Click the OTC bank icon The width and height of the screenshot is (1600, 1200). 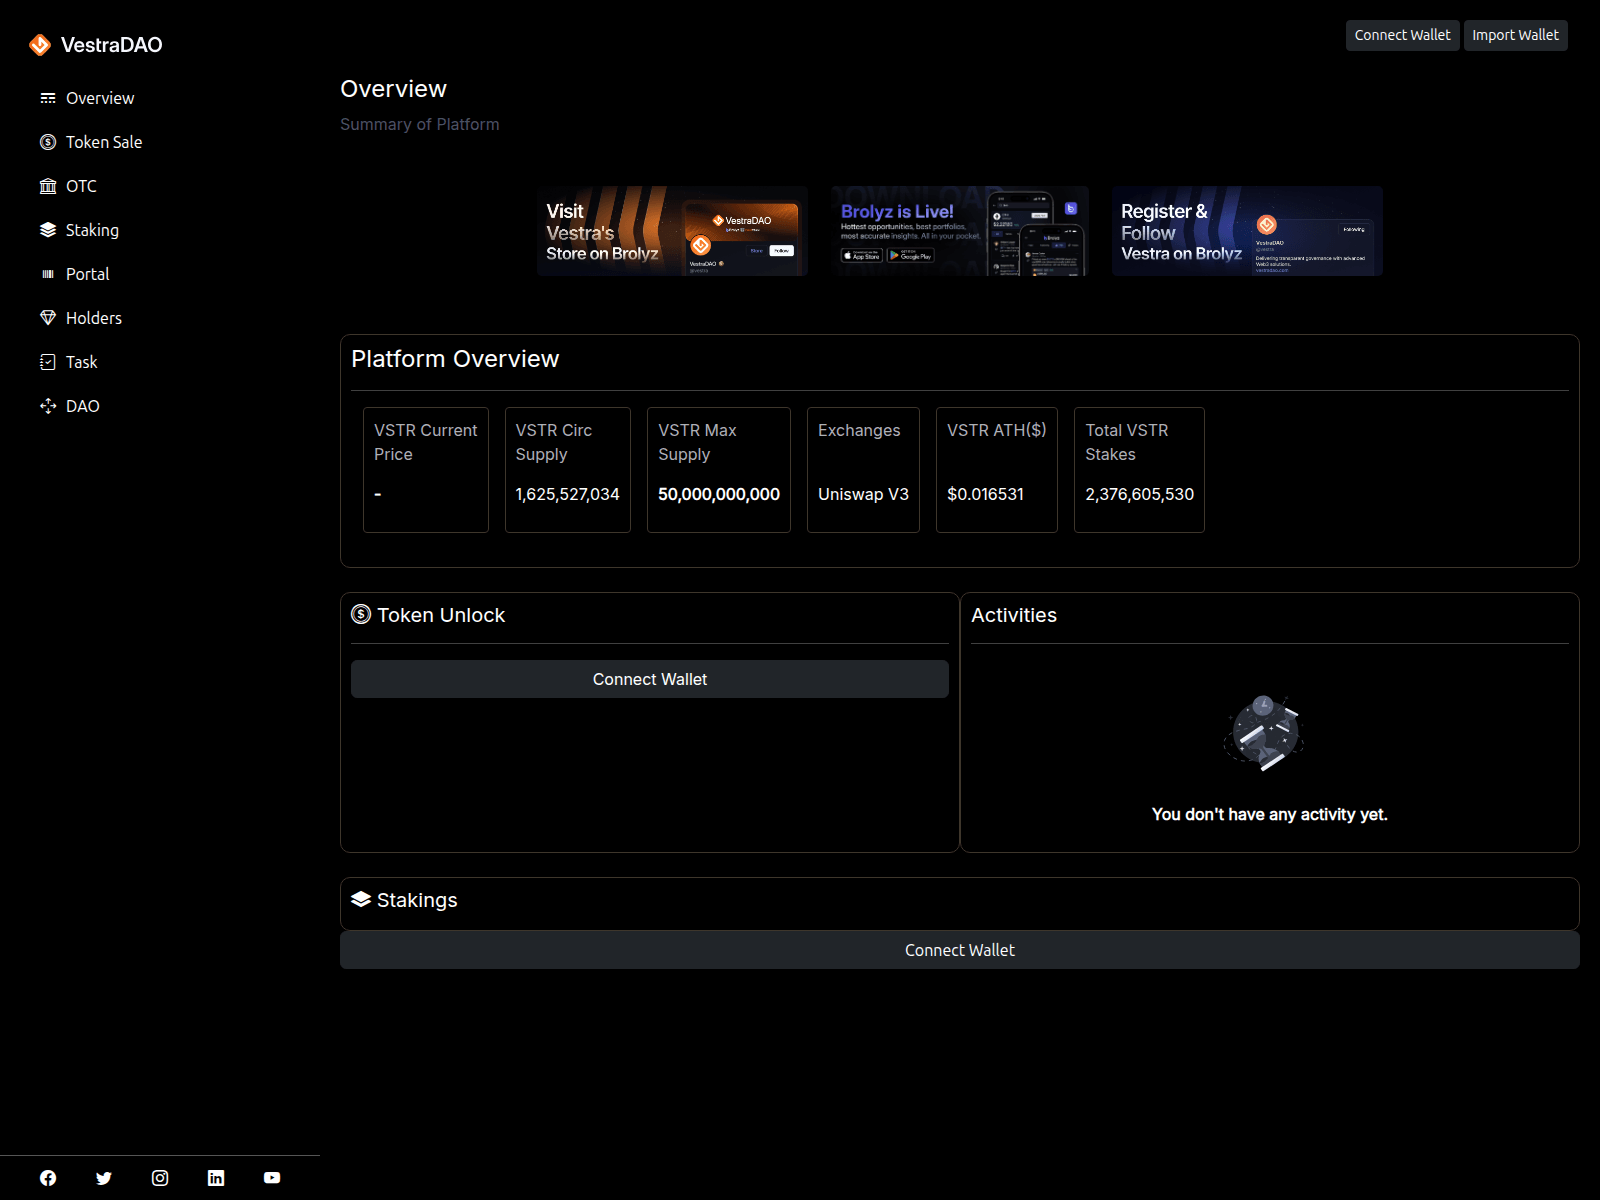(48, 186)
